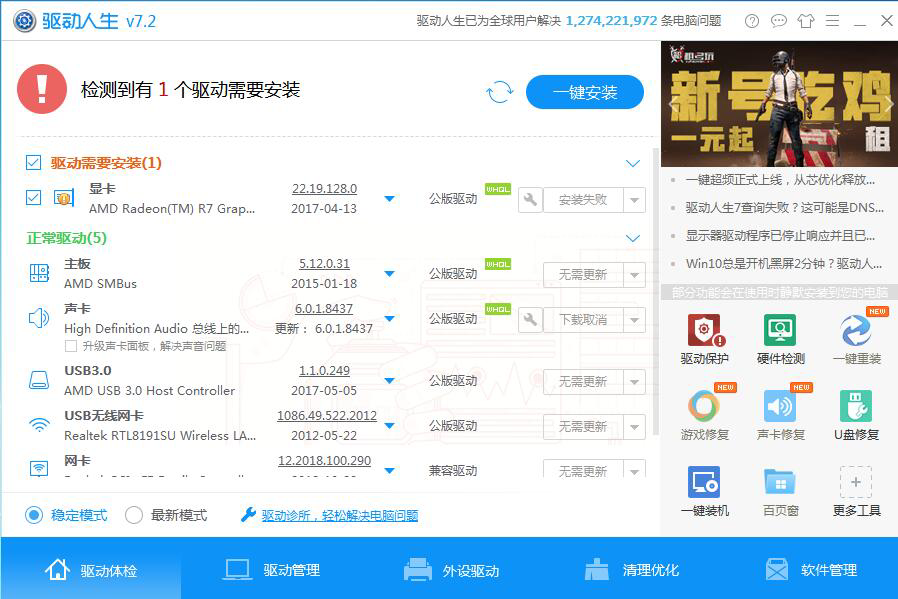The height and width of the screenshot is (599, 898).
Task: Switch to 清理优化 tab
Action: (x=631, y=570)
